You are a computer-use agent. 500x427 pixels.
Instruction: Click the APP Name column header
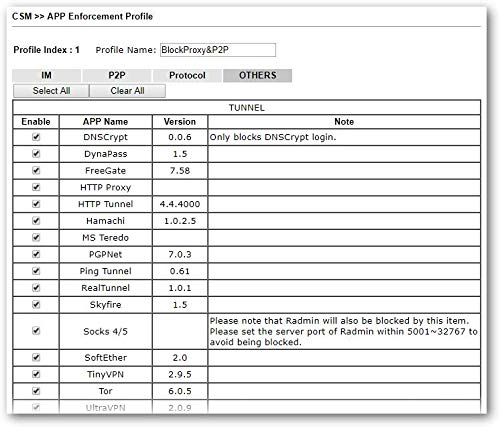tap(105, 122)
